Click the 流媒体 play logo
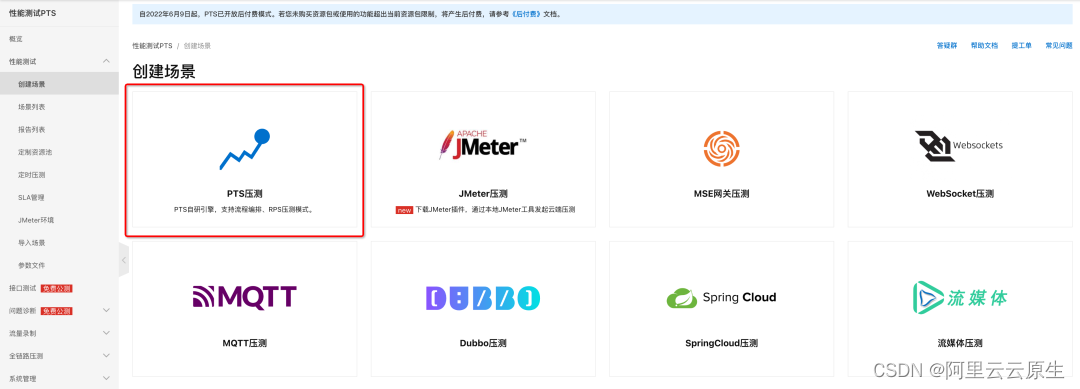Viewport: 1080px width, 389px height. click(x=959, y=296)
